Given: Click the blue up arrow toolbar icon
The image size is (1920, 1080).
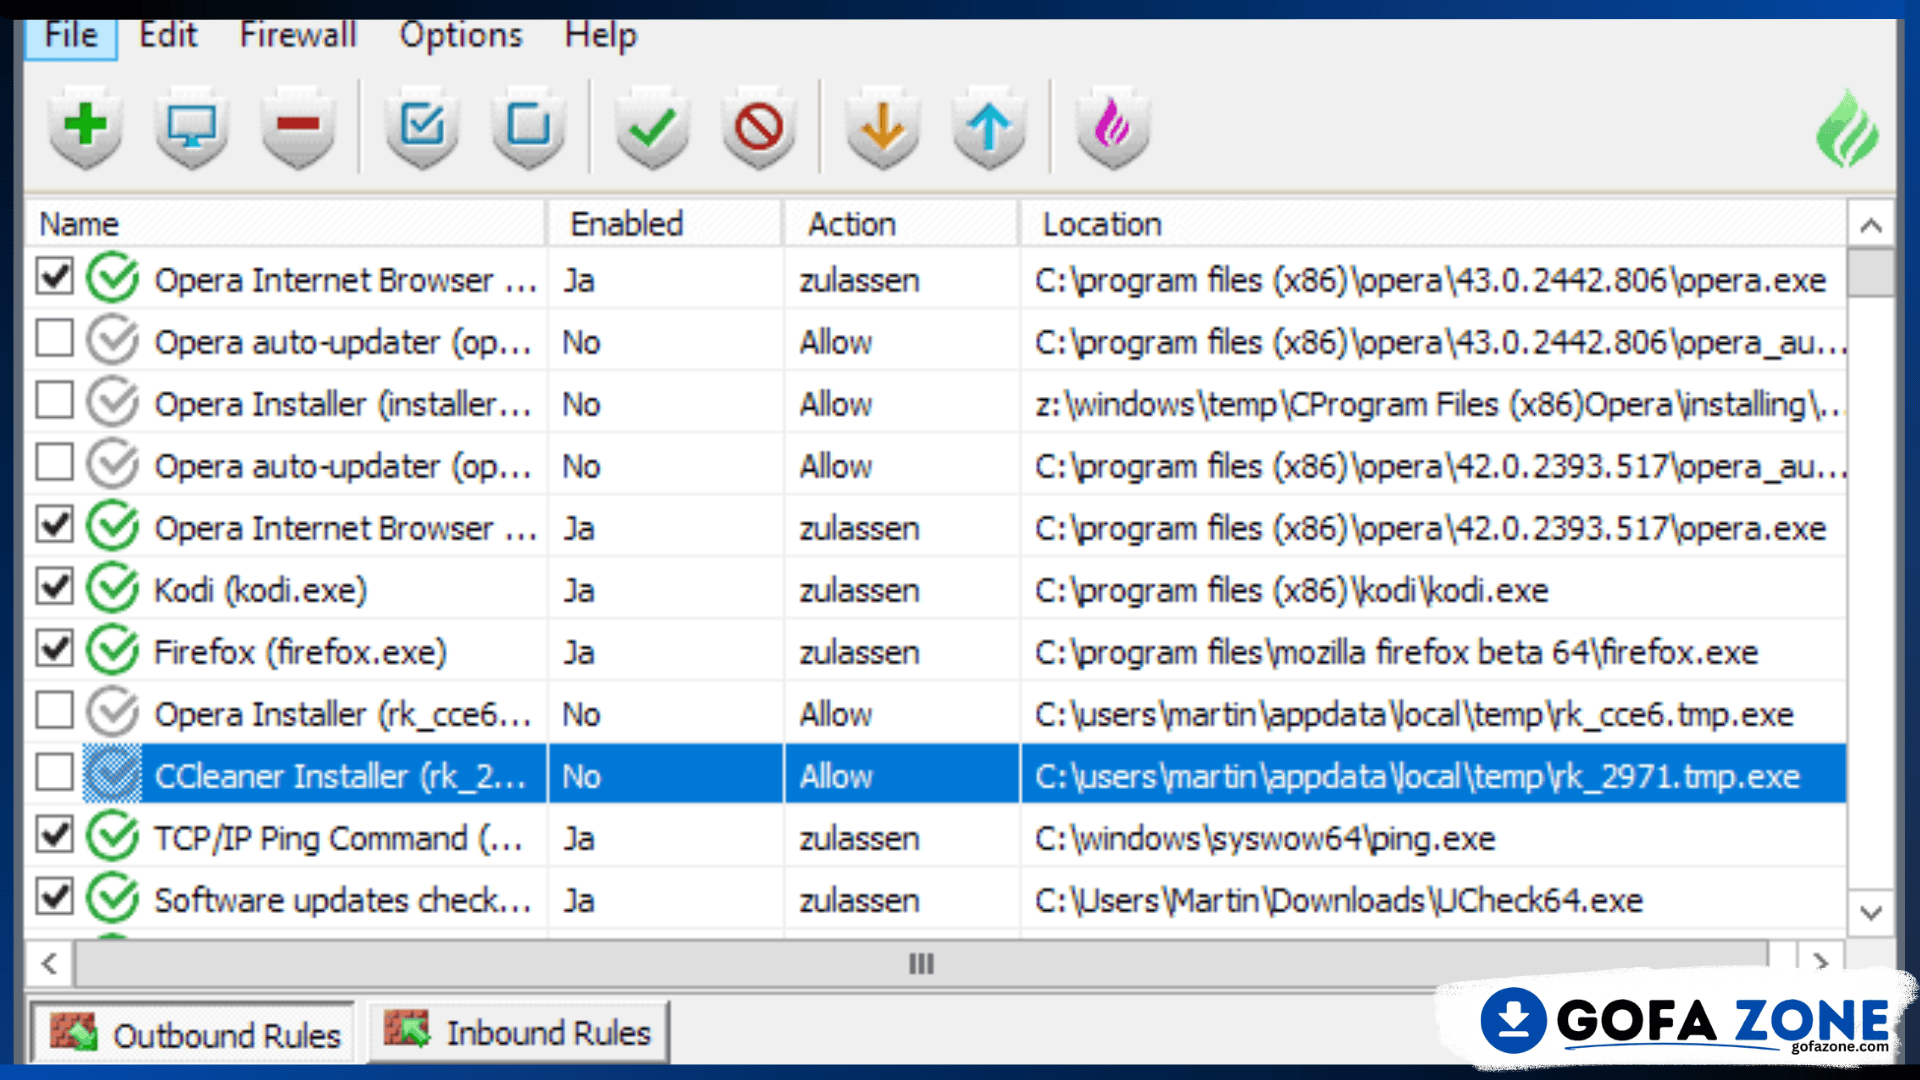Looking at the screenshot, I should (x=989, y=127).
